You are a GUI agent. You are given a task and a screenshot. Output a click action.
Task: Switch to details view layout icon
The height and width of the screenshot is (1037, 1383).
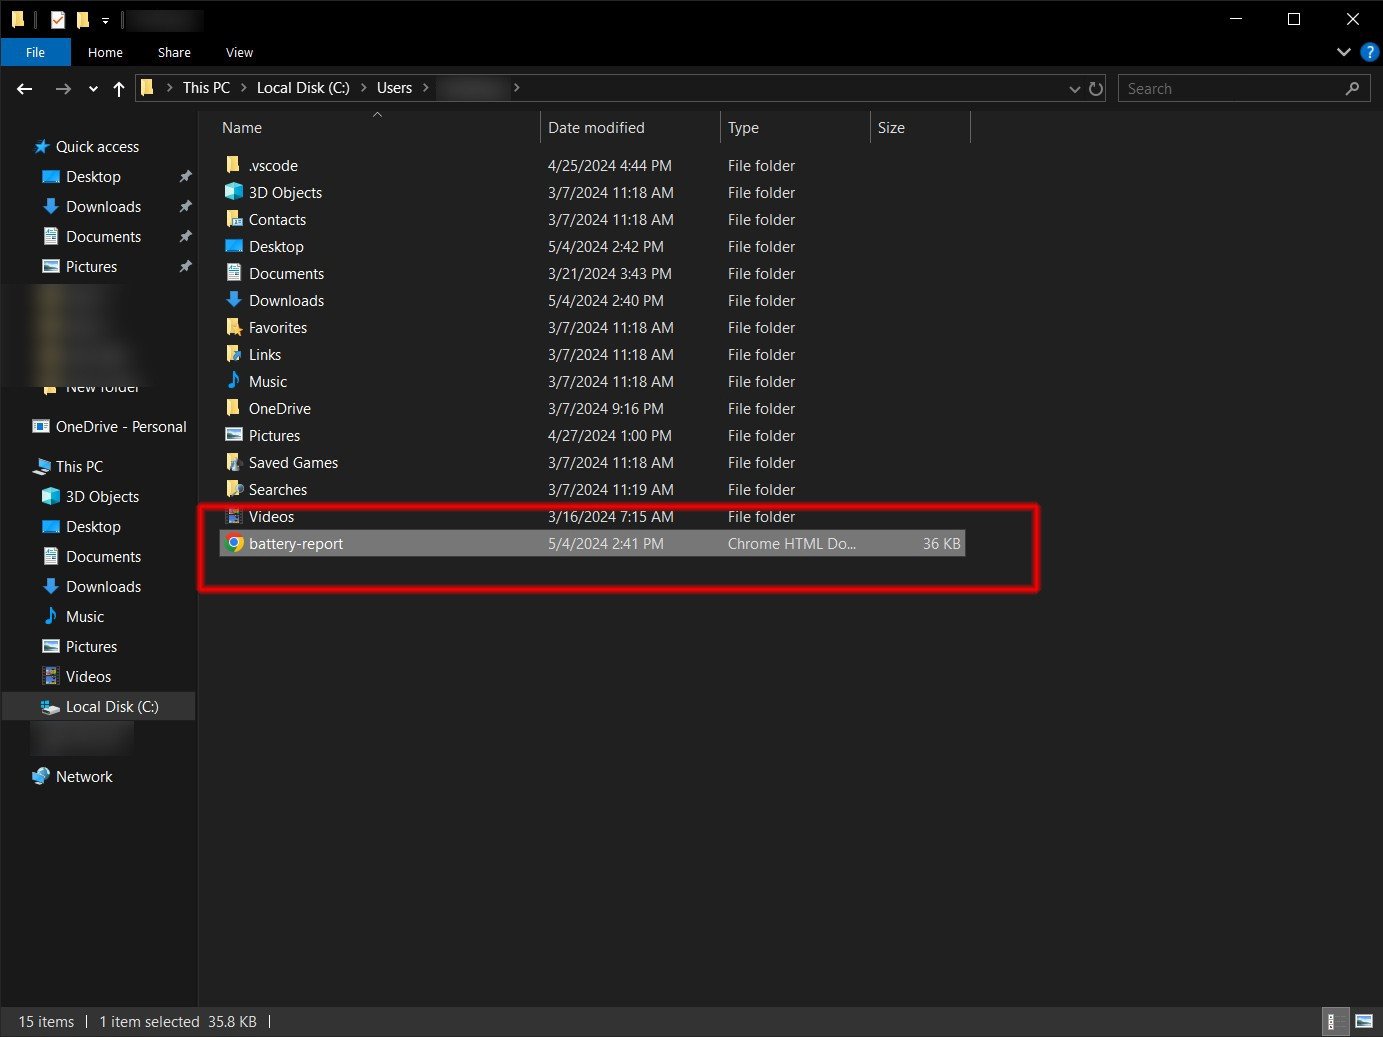[x=1332, y=1021]
